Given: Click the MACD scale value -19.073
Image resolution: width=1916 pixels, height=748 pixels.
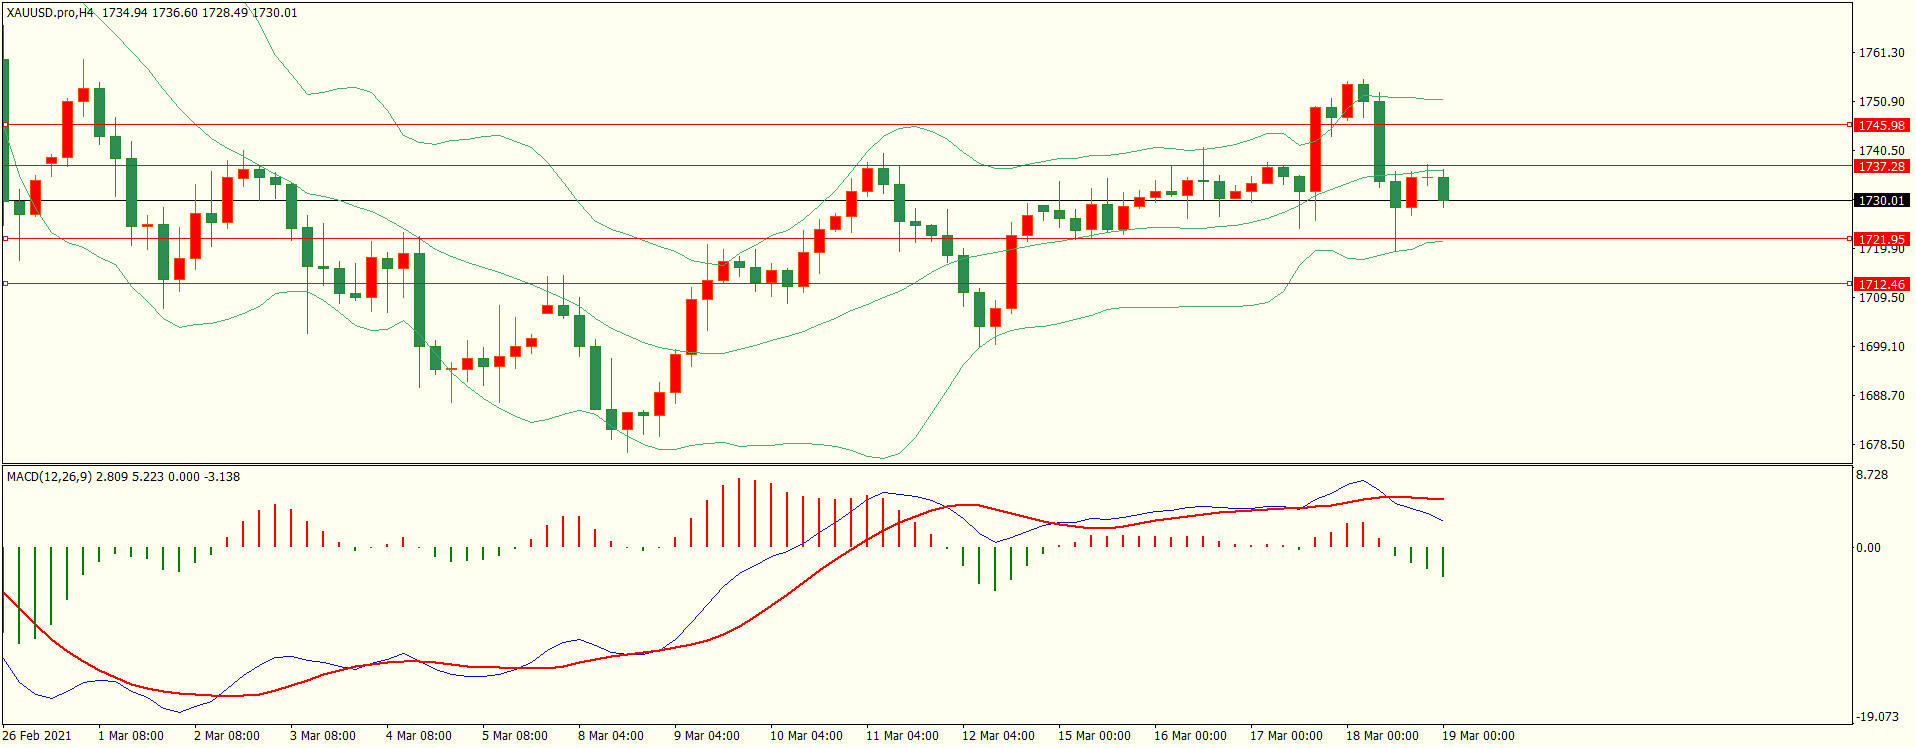Looking at the screenshot, I should [1876, 717].
